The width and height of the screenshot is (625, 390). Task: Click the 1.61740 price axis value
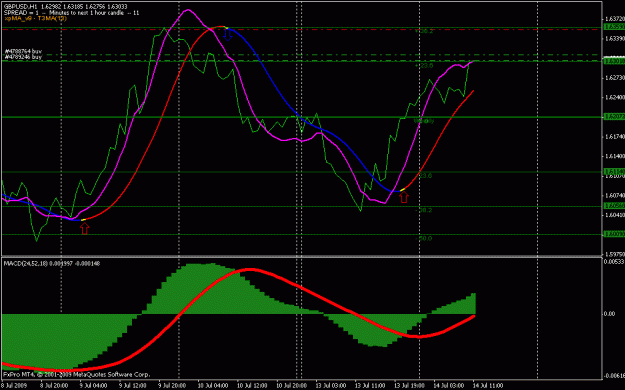click(614, 137)
